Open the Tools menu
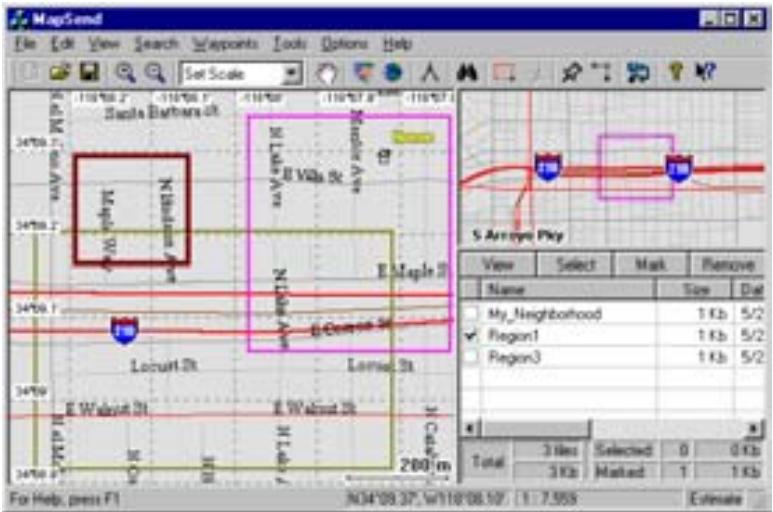 (290, 44)
